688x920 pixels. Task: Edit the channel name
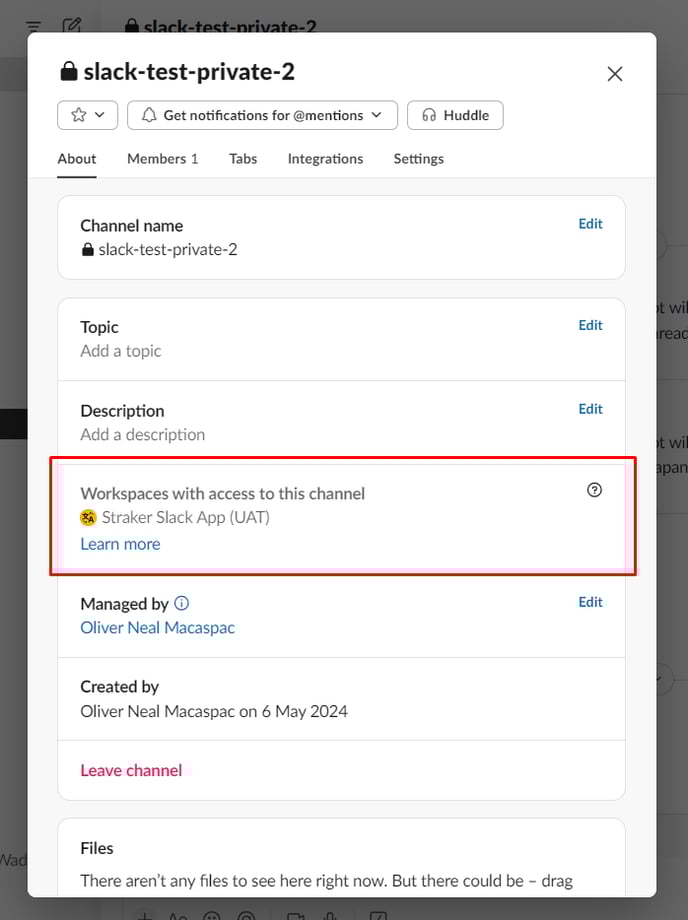click(590, 224)
